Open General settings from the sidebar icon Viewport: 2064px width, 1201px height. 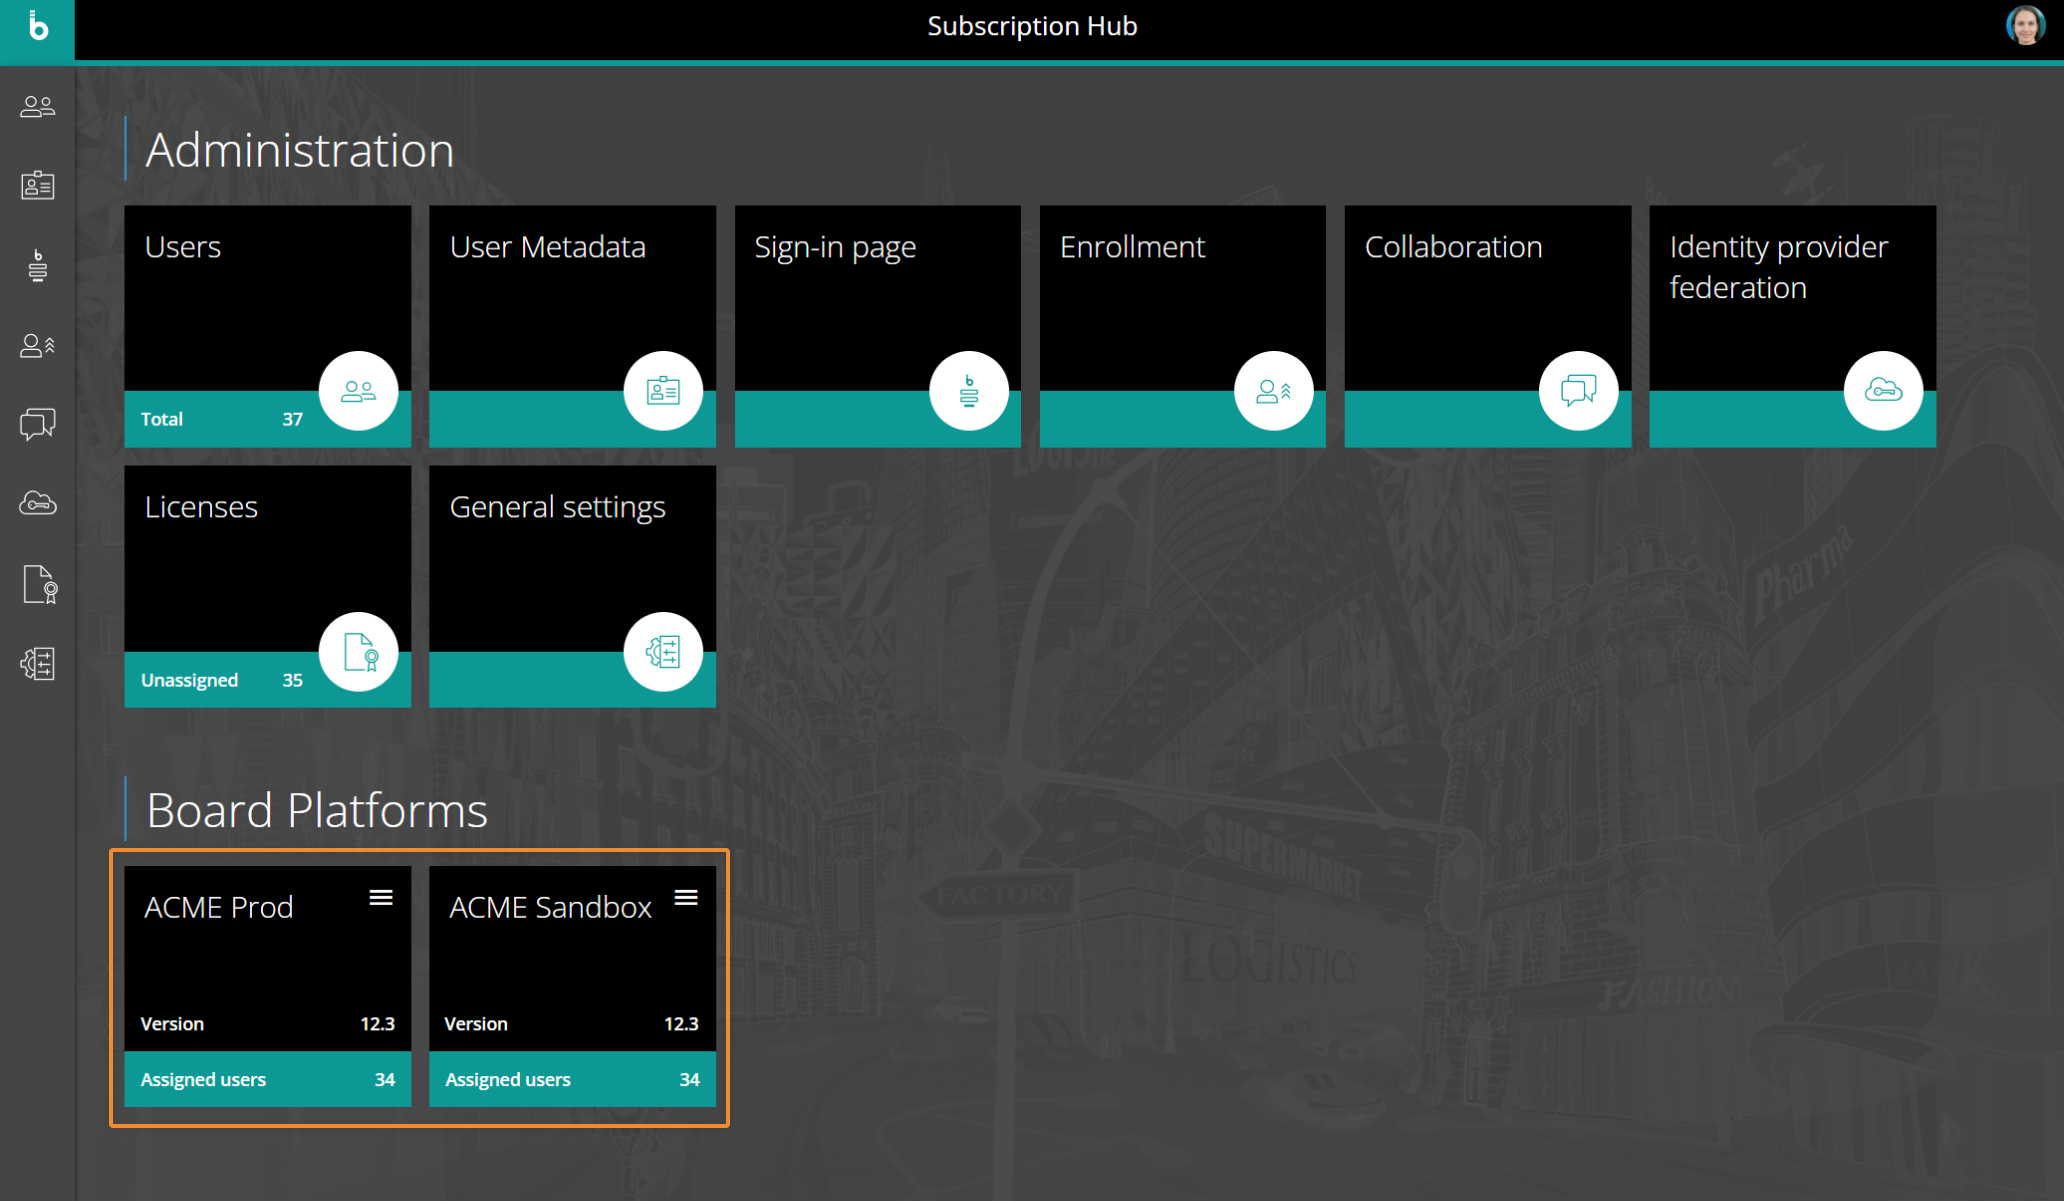tap(37, 663)
